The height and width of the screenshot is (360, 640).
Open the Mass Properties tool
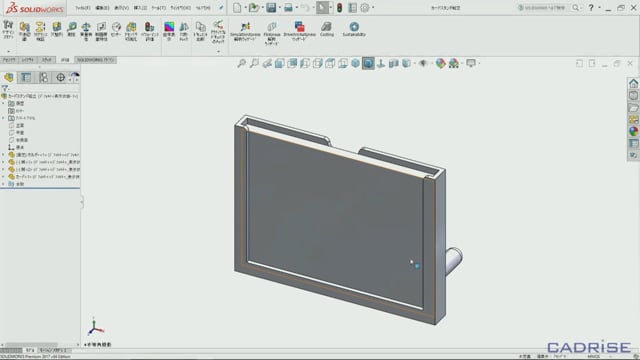pyautogui.click(x=86, y=31)
